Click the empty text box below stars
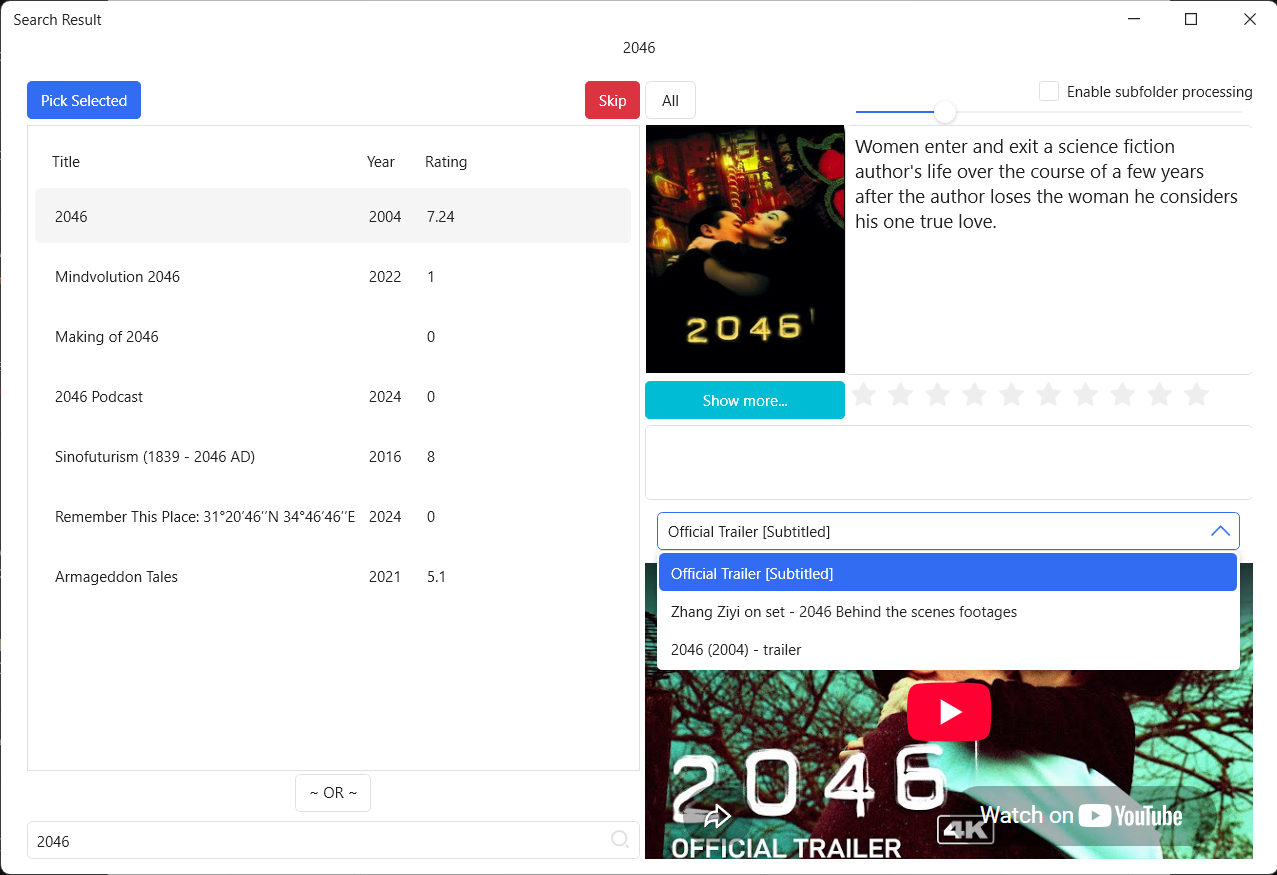Viewport: 1277px width, 875px height. (948, 462)
